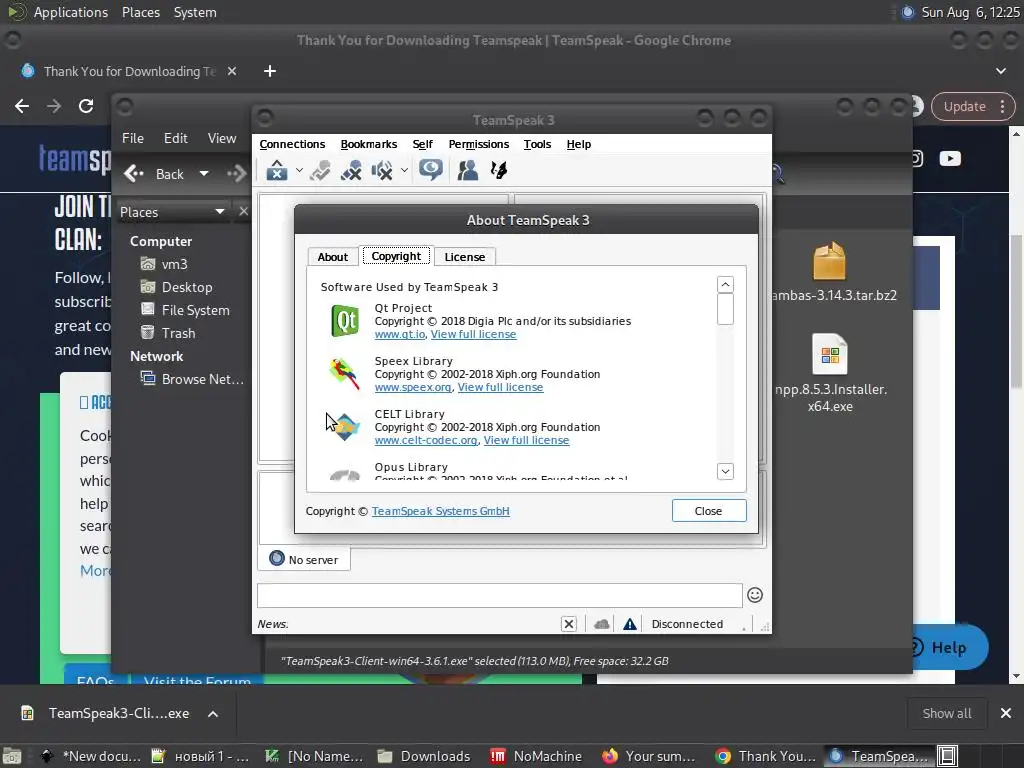Image resolution: width=1024 pixels, height=768 pixels.
Task: Open a new Chrome tab with plus icon
Action: pyautogui.click(x=270, y=71)
